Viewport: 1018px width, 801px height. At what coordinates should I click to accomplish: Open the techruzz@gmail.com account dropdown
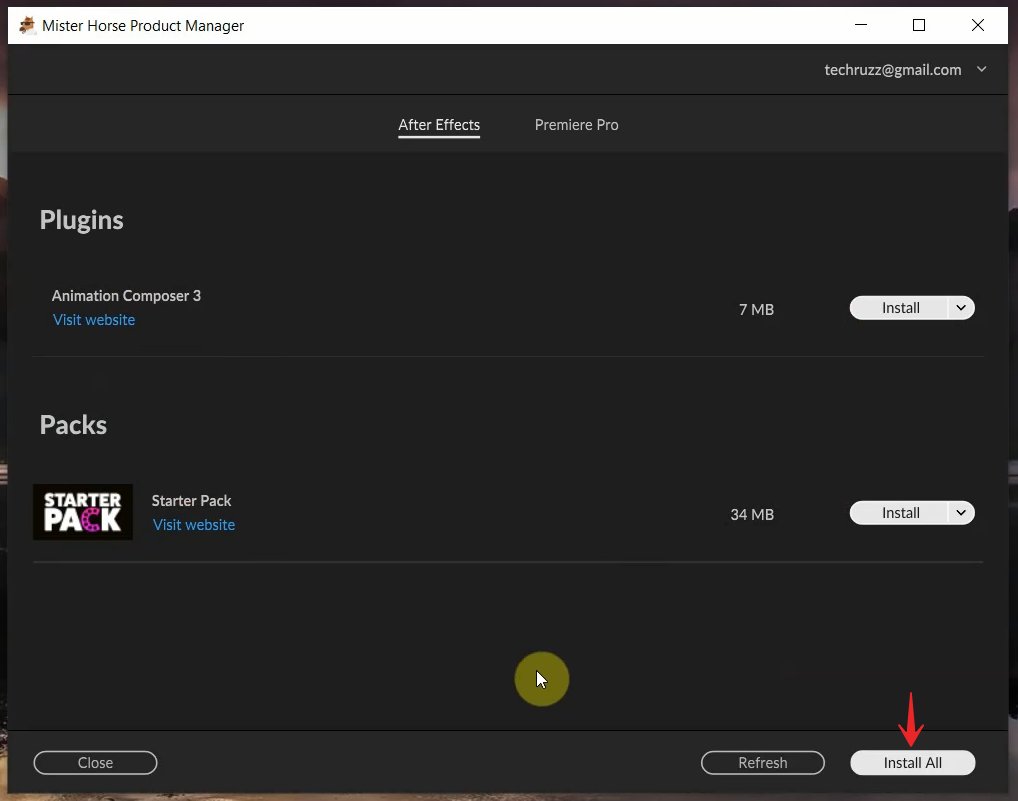[981, 70]
